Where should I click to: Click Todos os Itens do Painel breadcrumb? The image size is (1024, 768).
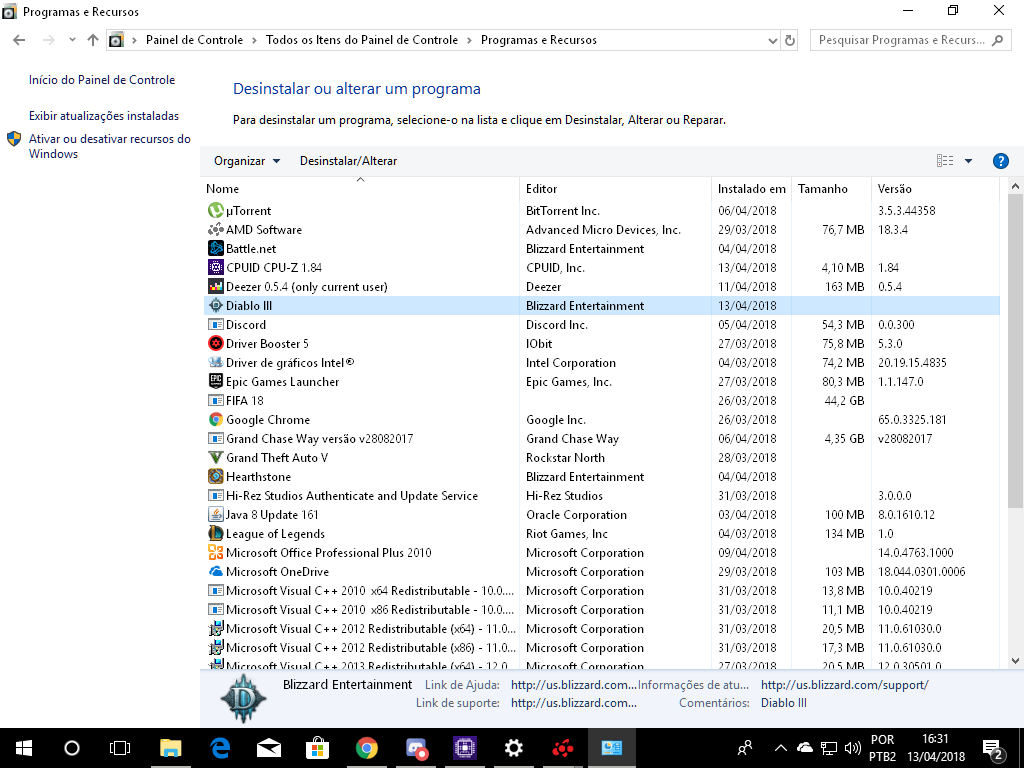coord(362,40)
